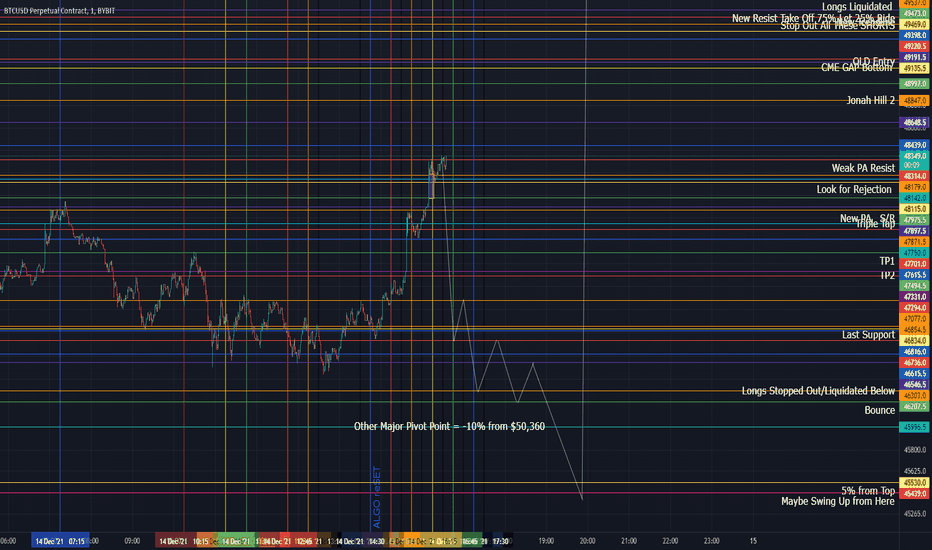Select the 47615.5 blue price label
This screenshot has width=932, height=550.
[914, 275]
